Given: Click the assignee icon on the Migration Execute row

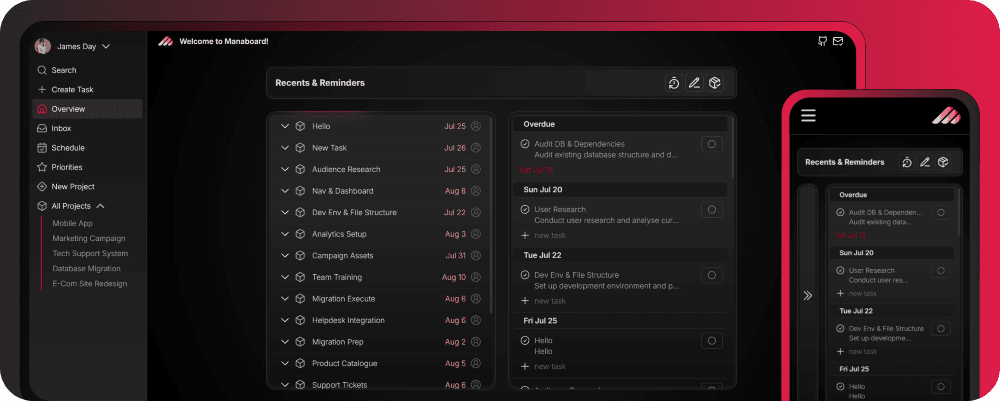Looking at the screenshot, I should pos(476,299).
